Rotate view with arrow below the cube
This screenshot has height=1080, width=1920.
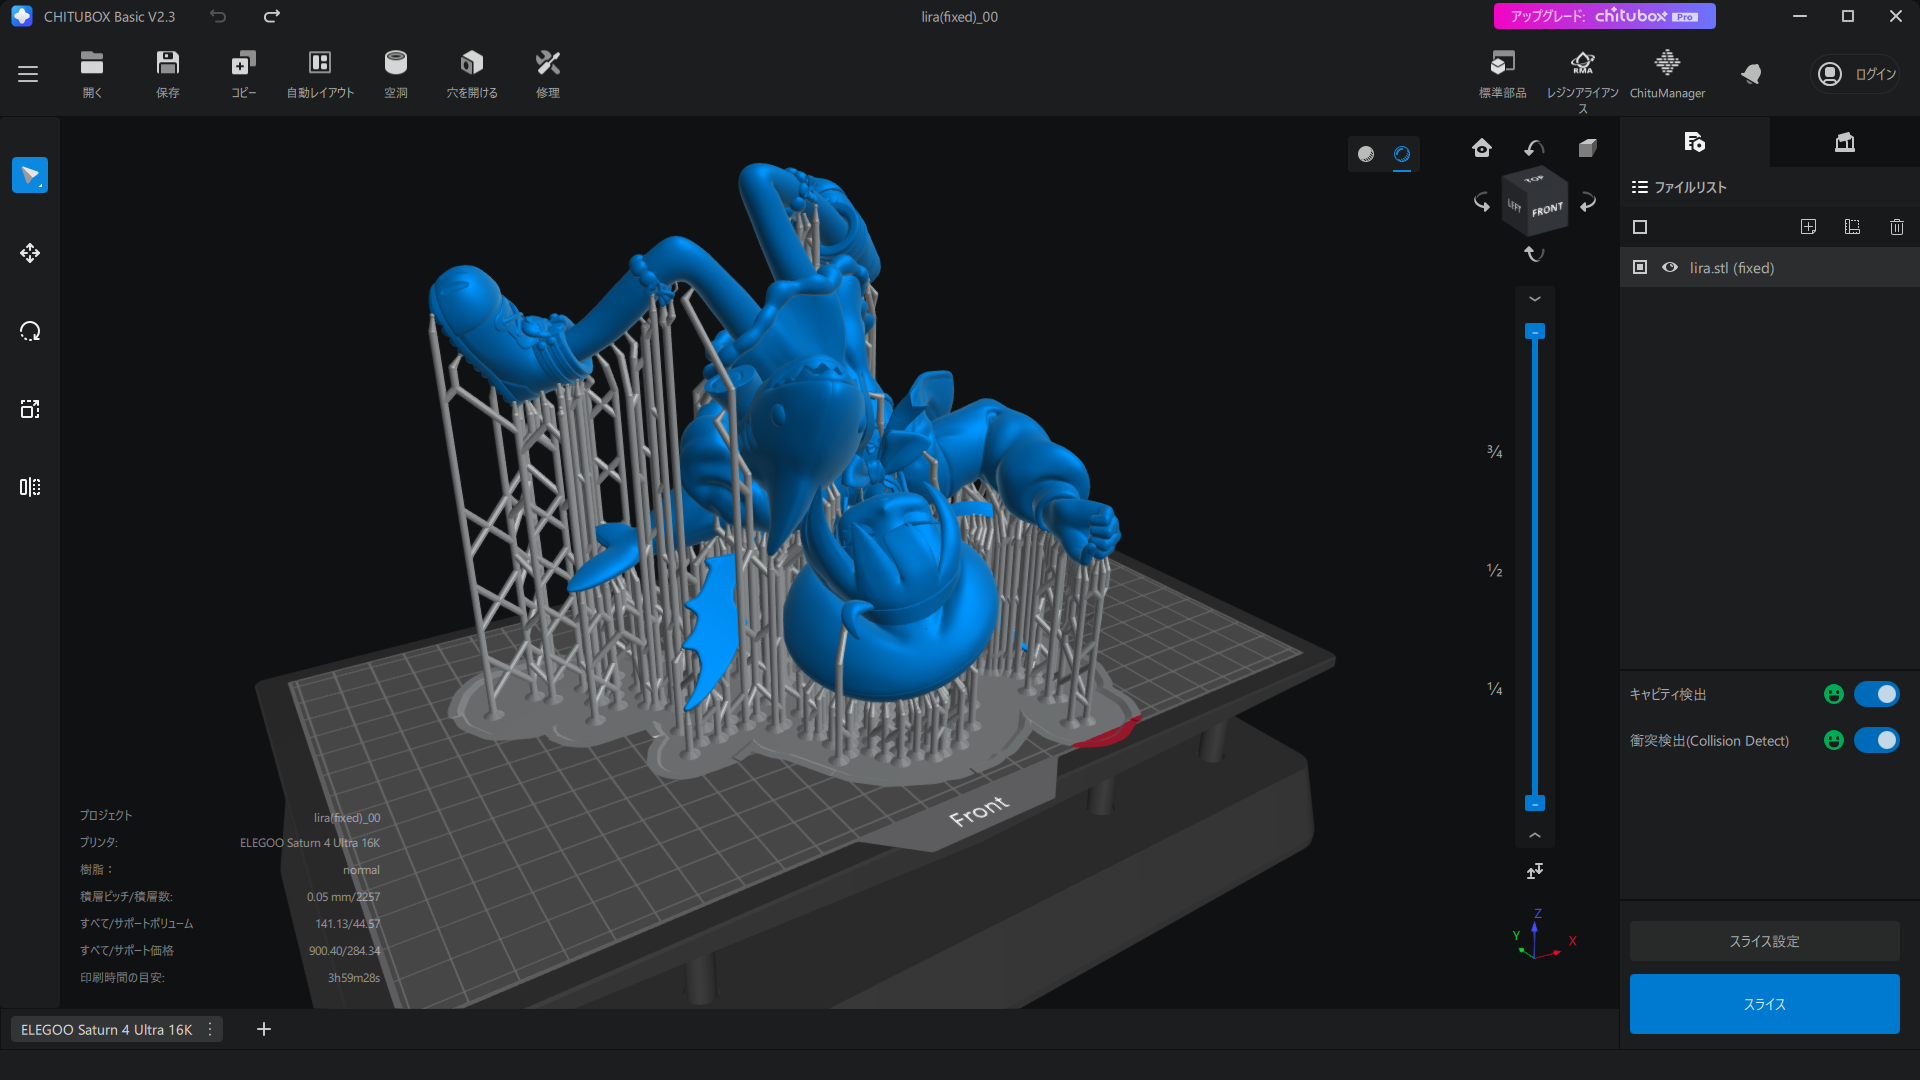(1534, 254)
